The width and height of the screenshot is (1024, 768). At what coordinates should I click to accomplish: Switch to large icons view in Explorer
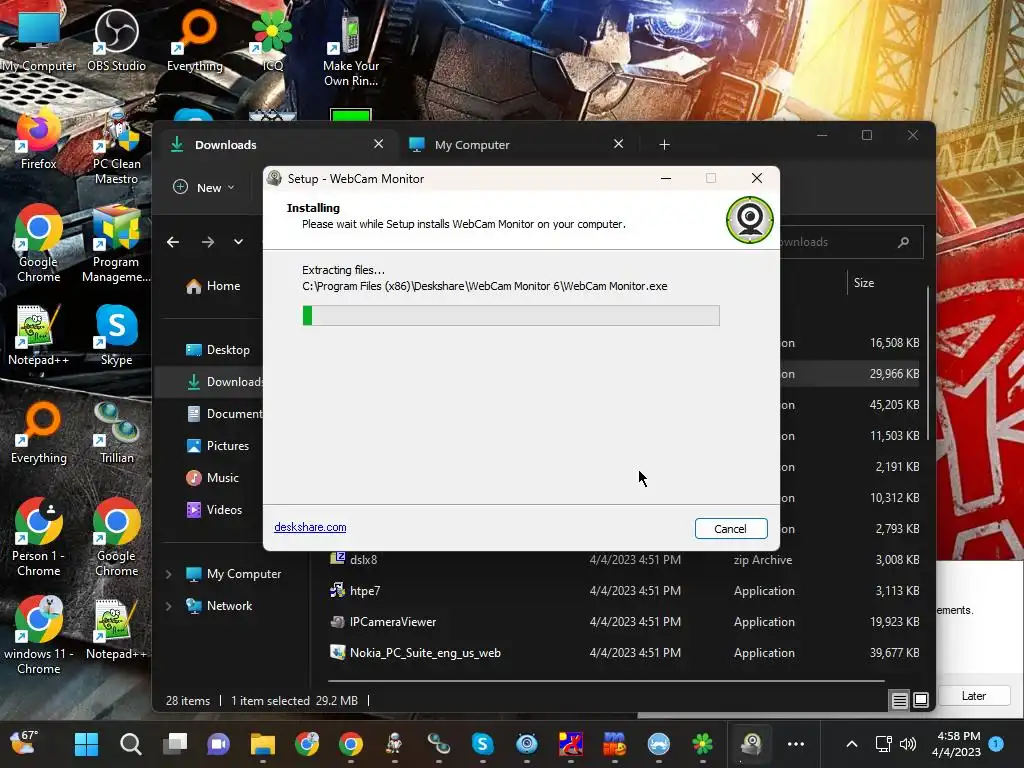pos(921,700)
